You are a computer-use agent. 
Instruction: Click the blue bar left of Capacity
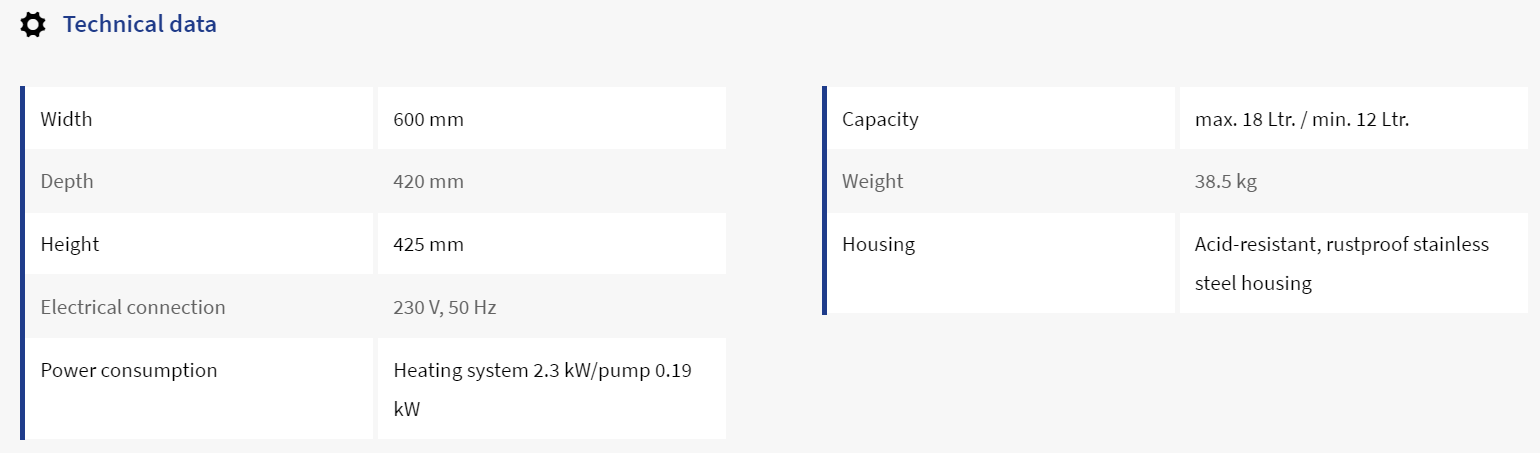point(824,200)
